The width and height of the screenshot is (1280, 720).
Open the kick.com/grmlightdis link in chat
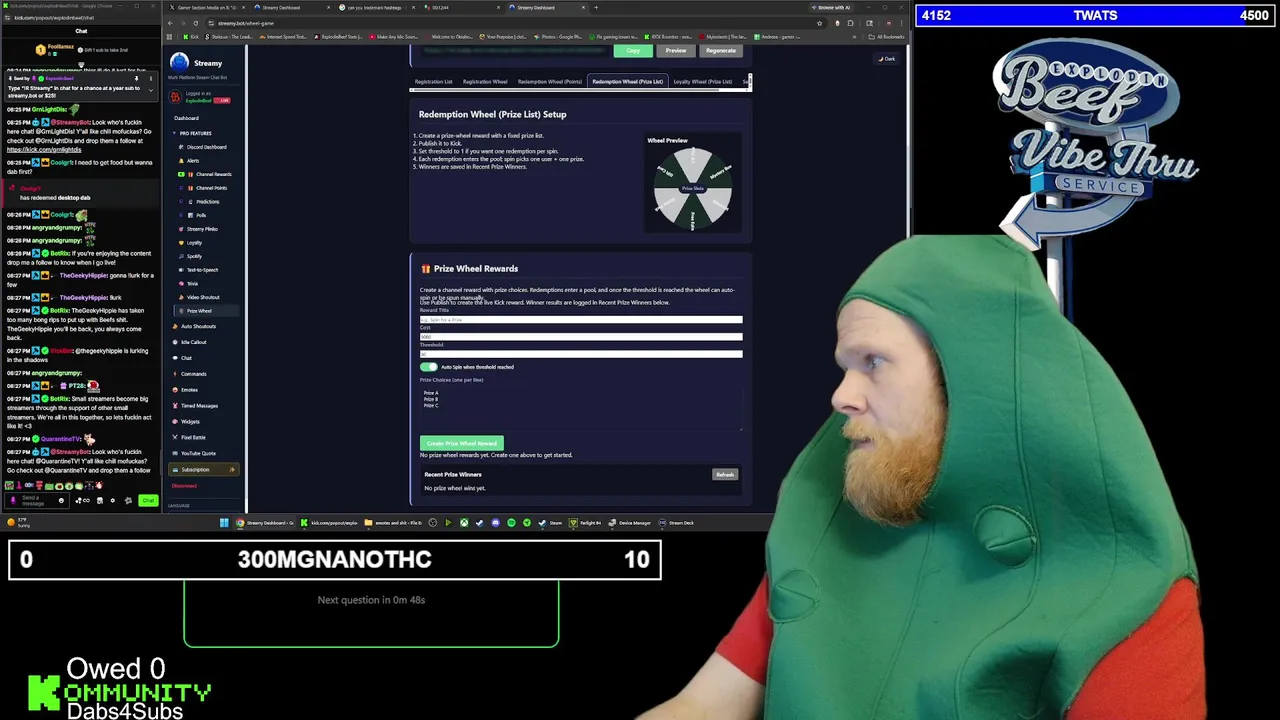click(44, 150)
